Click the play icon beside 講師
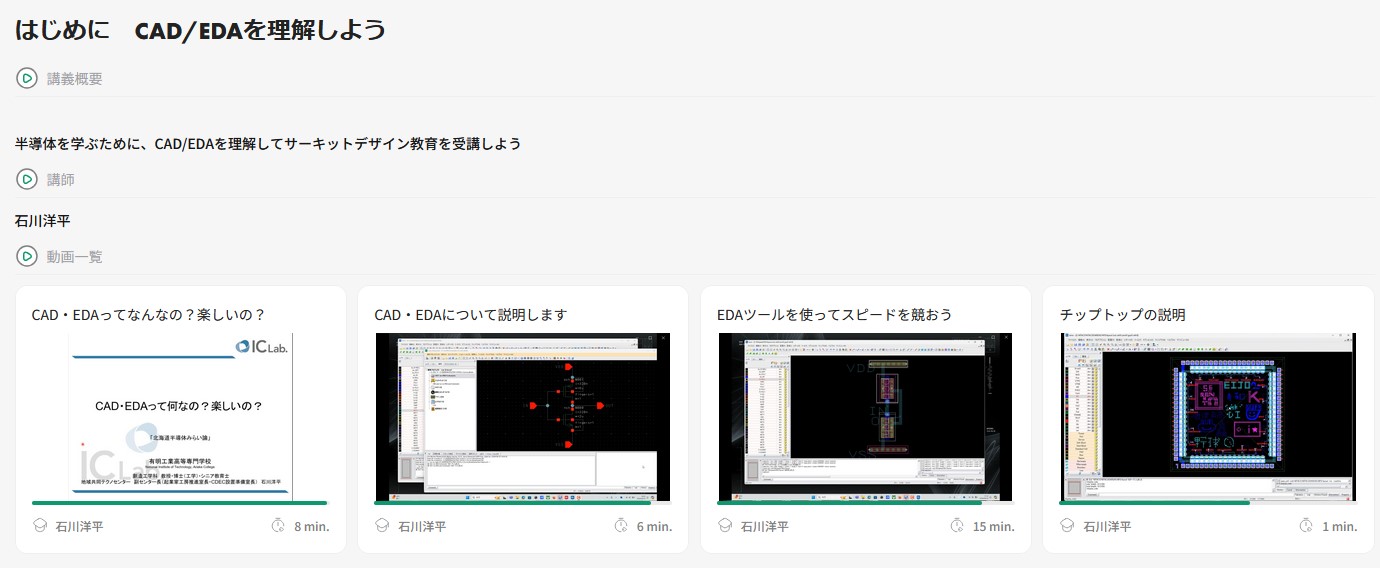1380x568 pixels. [x=27, y=179]
